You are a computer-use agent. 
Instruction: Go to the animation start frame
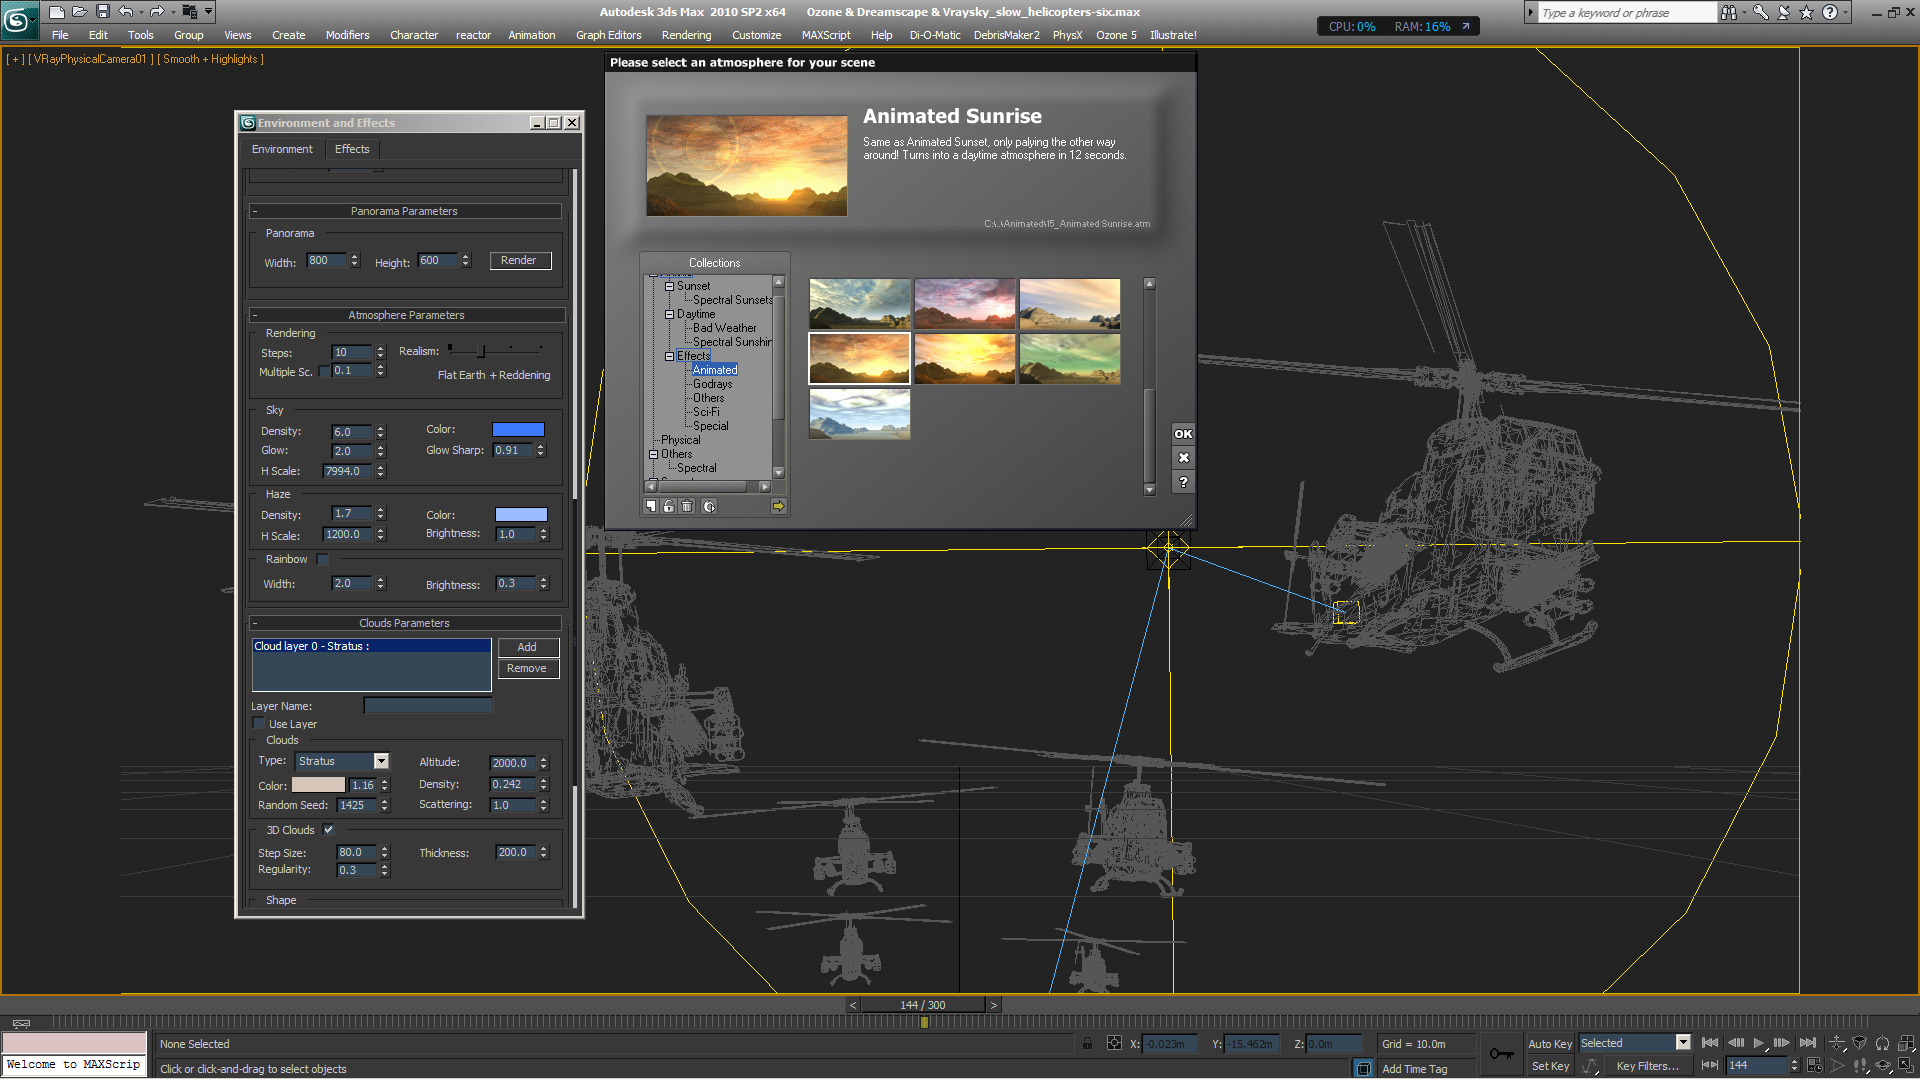click(x=1710, y=1043)
